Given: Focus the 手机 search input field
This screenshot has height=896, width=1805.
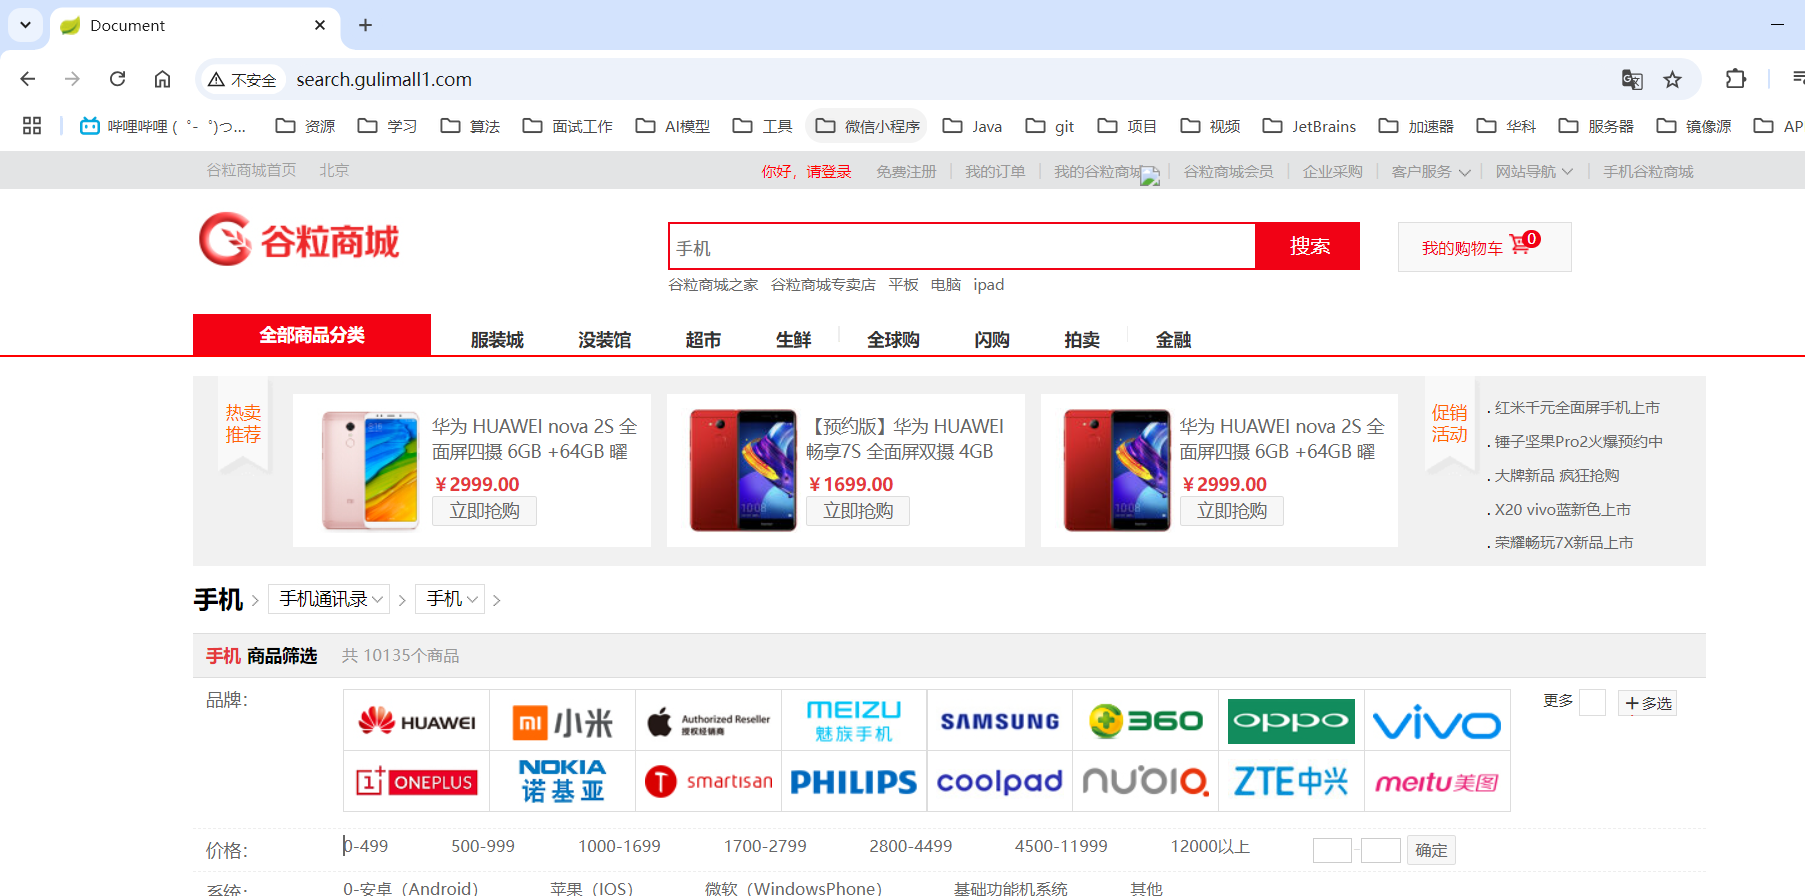Looking at the screenshot, I should point(962,247).
